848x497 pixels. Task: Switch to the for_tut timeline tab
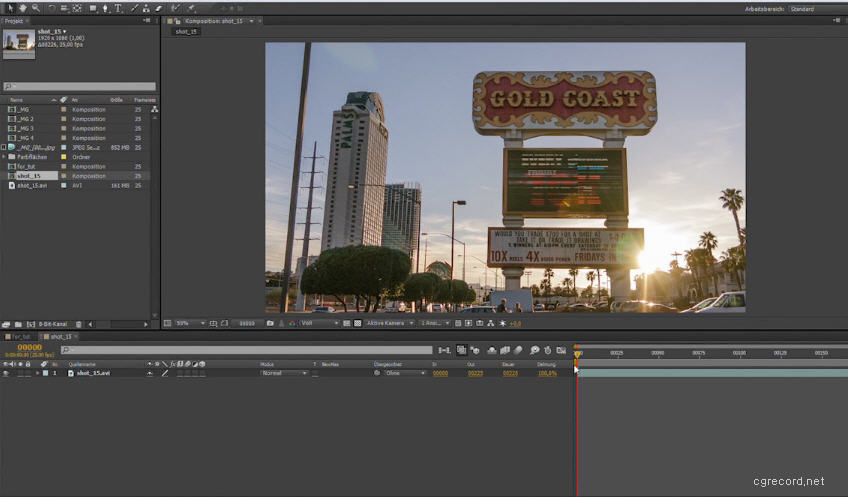pyautogui.click(x=19, y=337)
